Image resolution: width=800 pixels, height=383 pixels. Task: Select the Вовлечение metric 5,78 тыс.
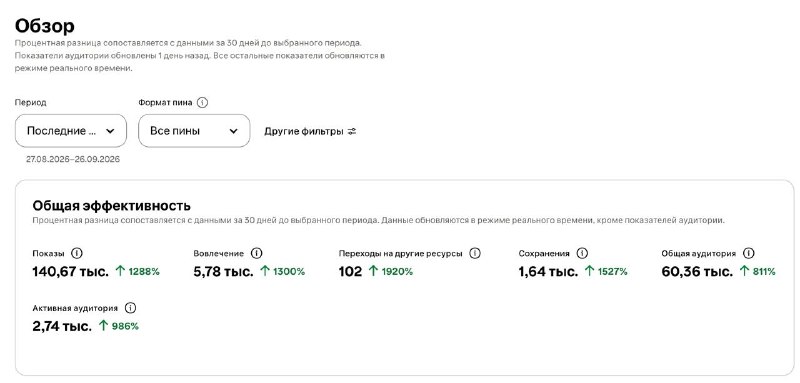click(223, 271)
